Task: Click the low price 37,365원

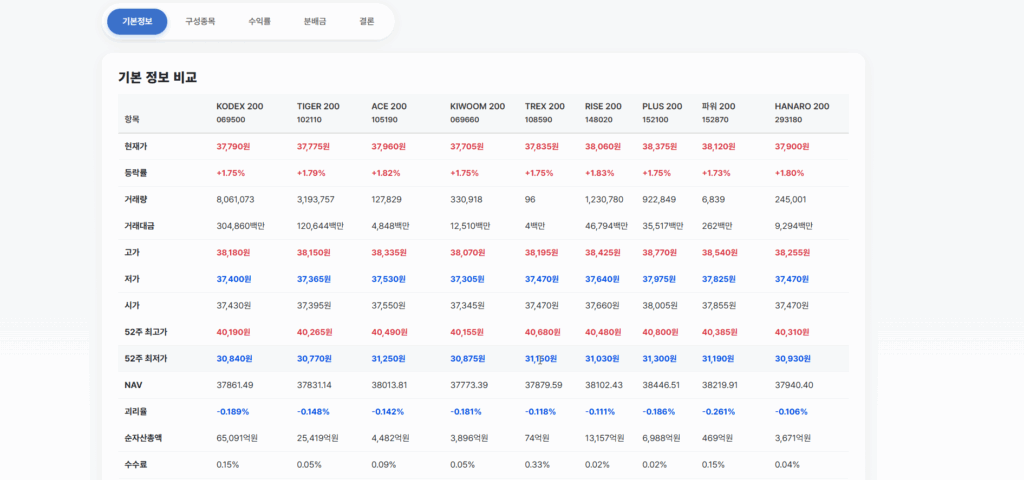Action: pos(313,279)
